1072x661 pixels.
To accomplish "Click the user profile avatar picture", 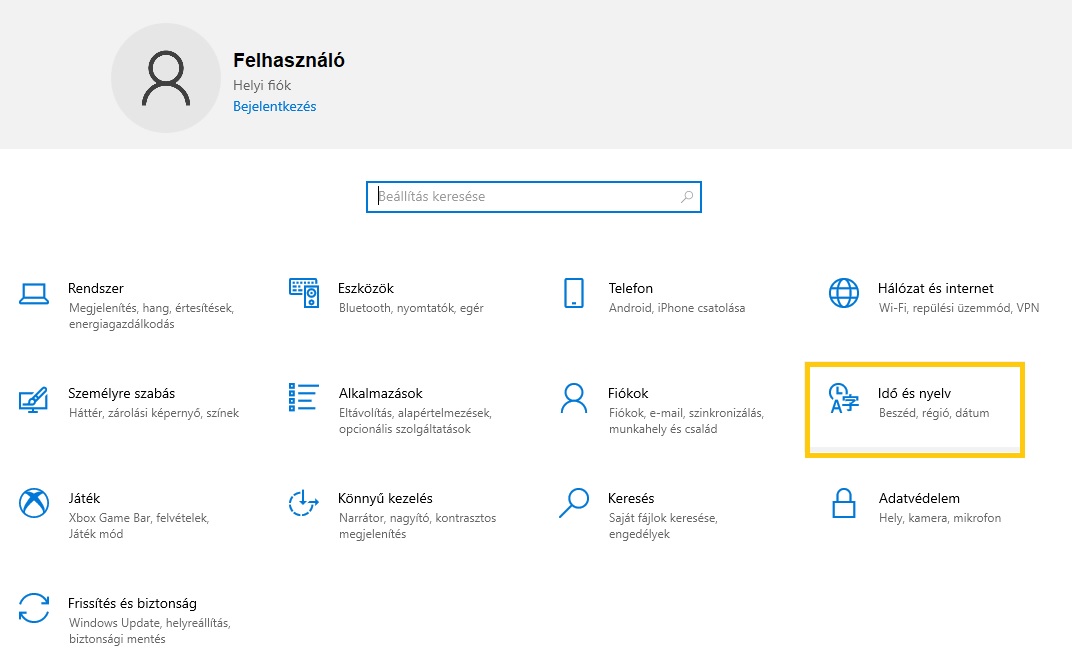I will tap(165, 79).
